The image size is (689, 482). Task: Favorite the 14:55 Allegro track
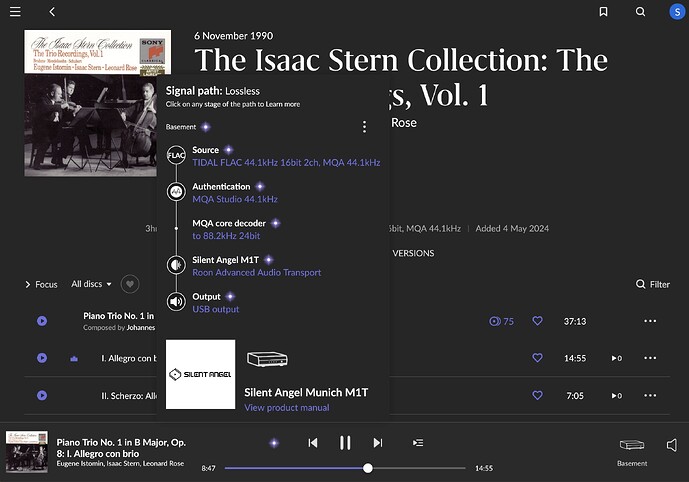point(537,358)
